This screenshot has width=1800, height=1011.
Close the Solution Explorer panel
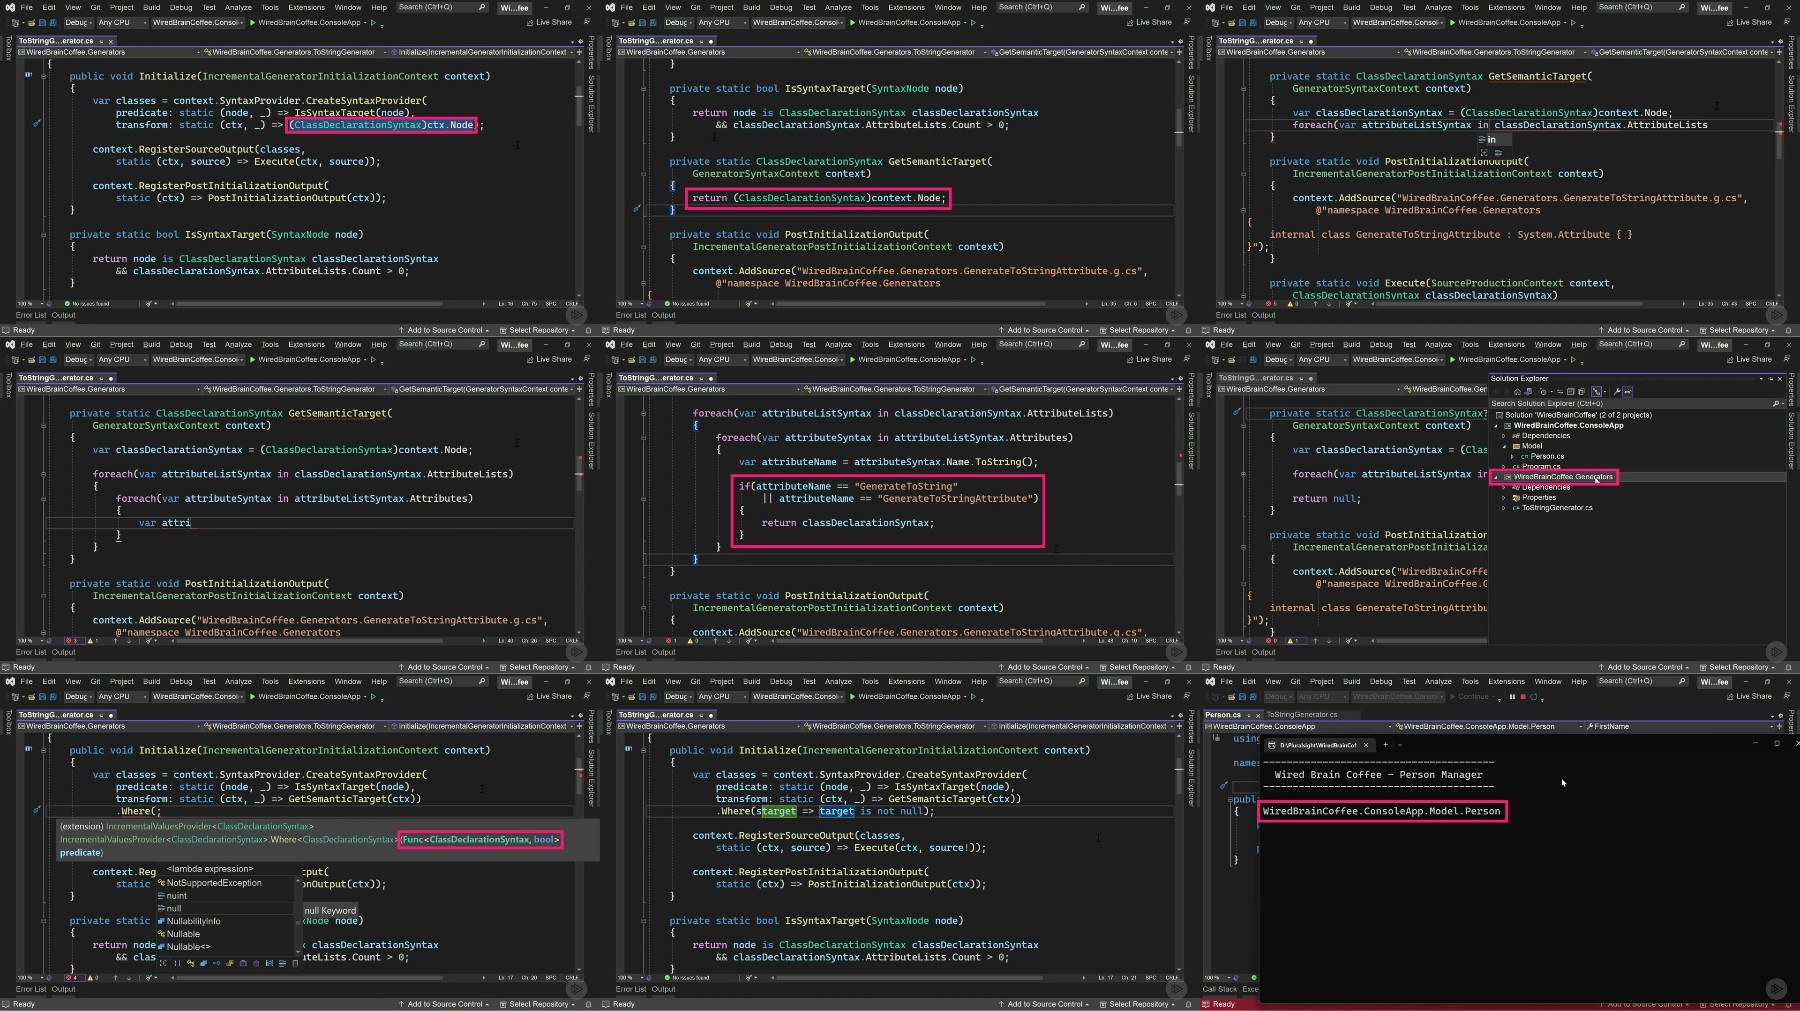pos(1780,379)
